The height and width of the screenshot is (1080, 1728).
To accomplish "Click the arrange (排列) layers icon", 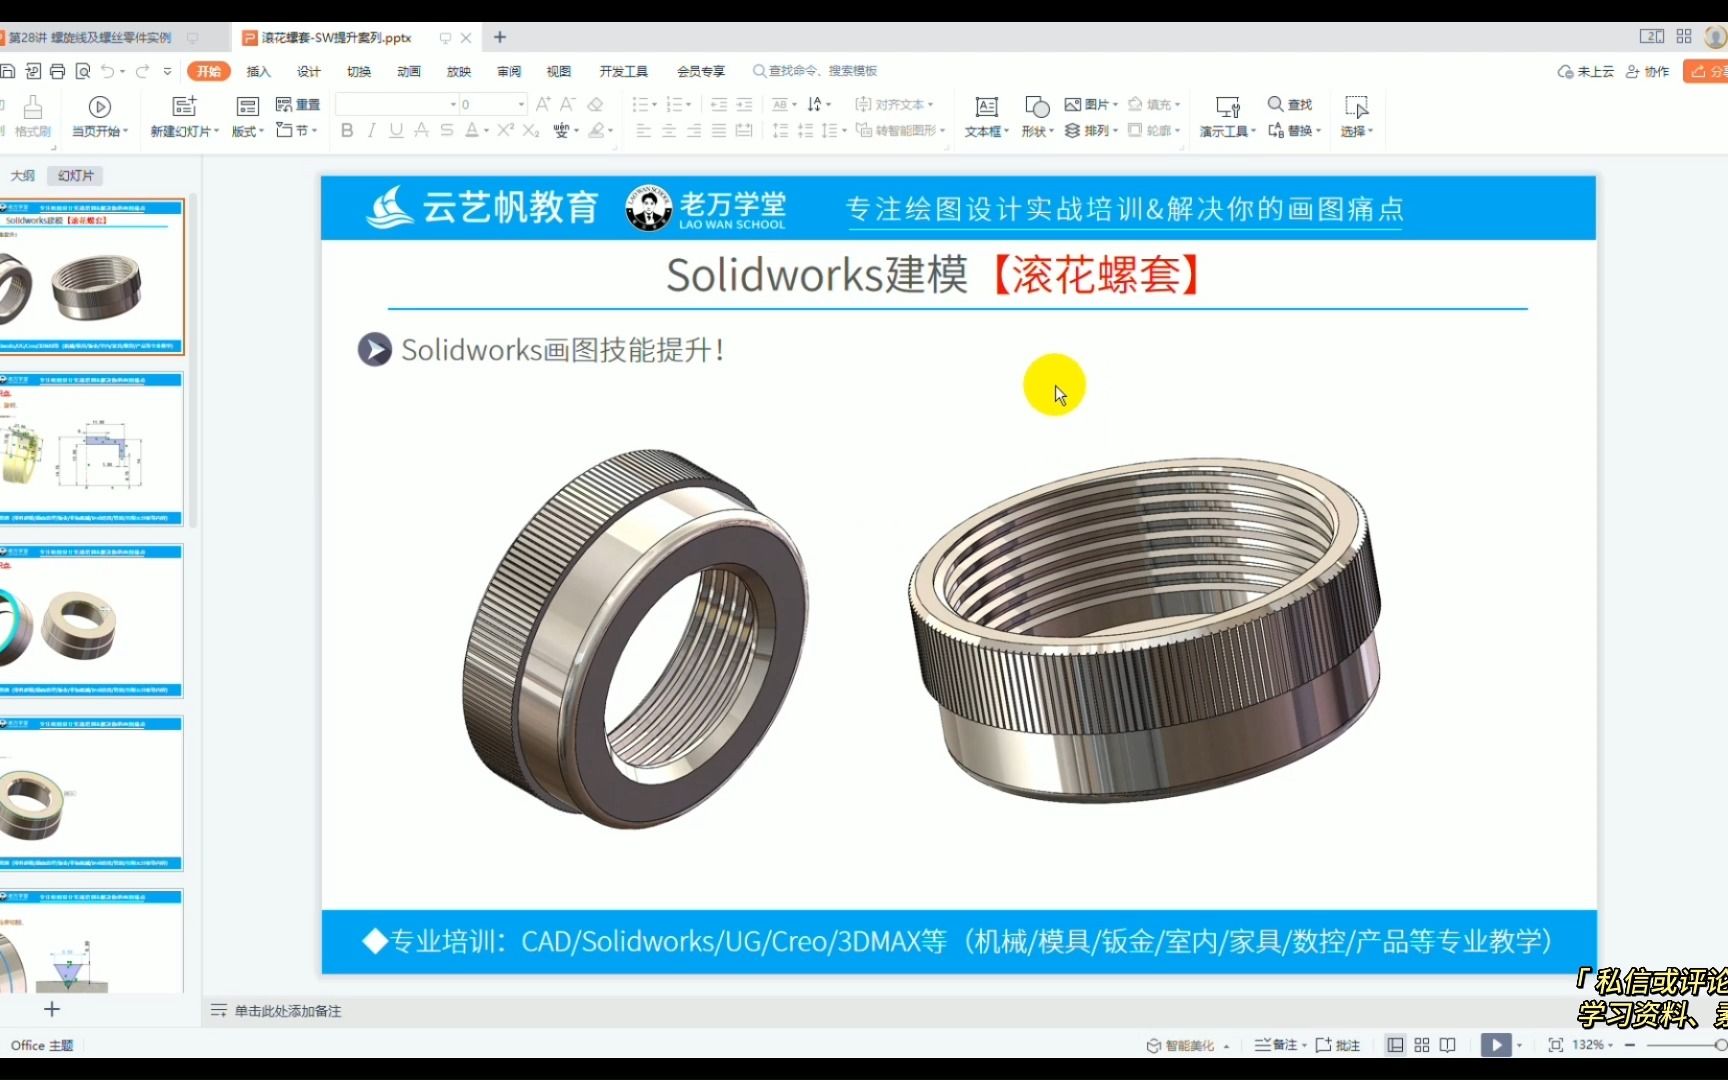I will (1072, 131).
